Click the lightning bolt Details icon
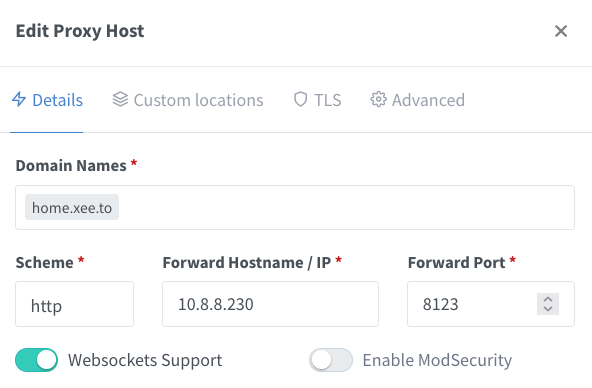The width and height of the screenshot is (592, 388). (x=18, y=100)
